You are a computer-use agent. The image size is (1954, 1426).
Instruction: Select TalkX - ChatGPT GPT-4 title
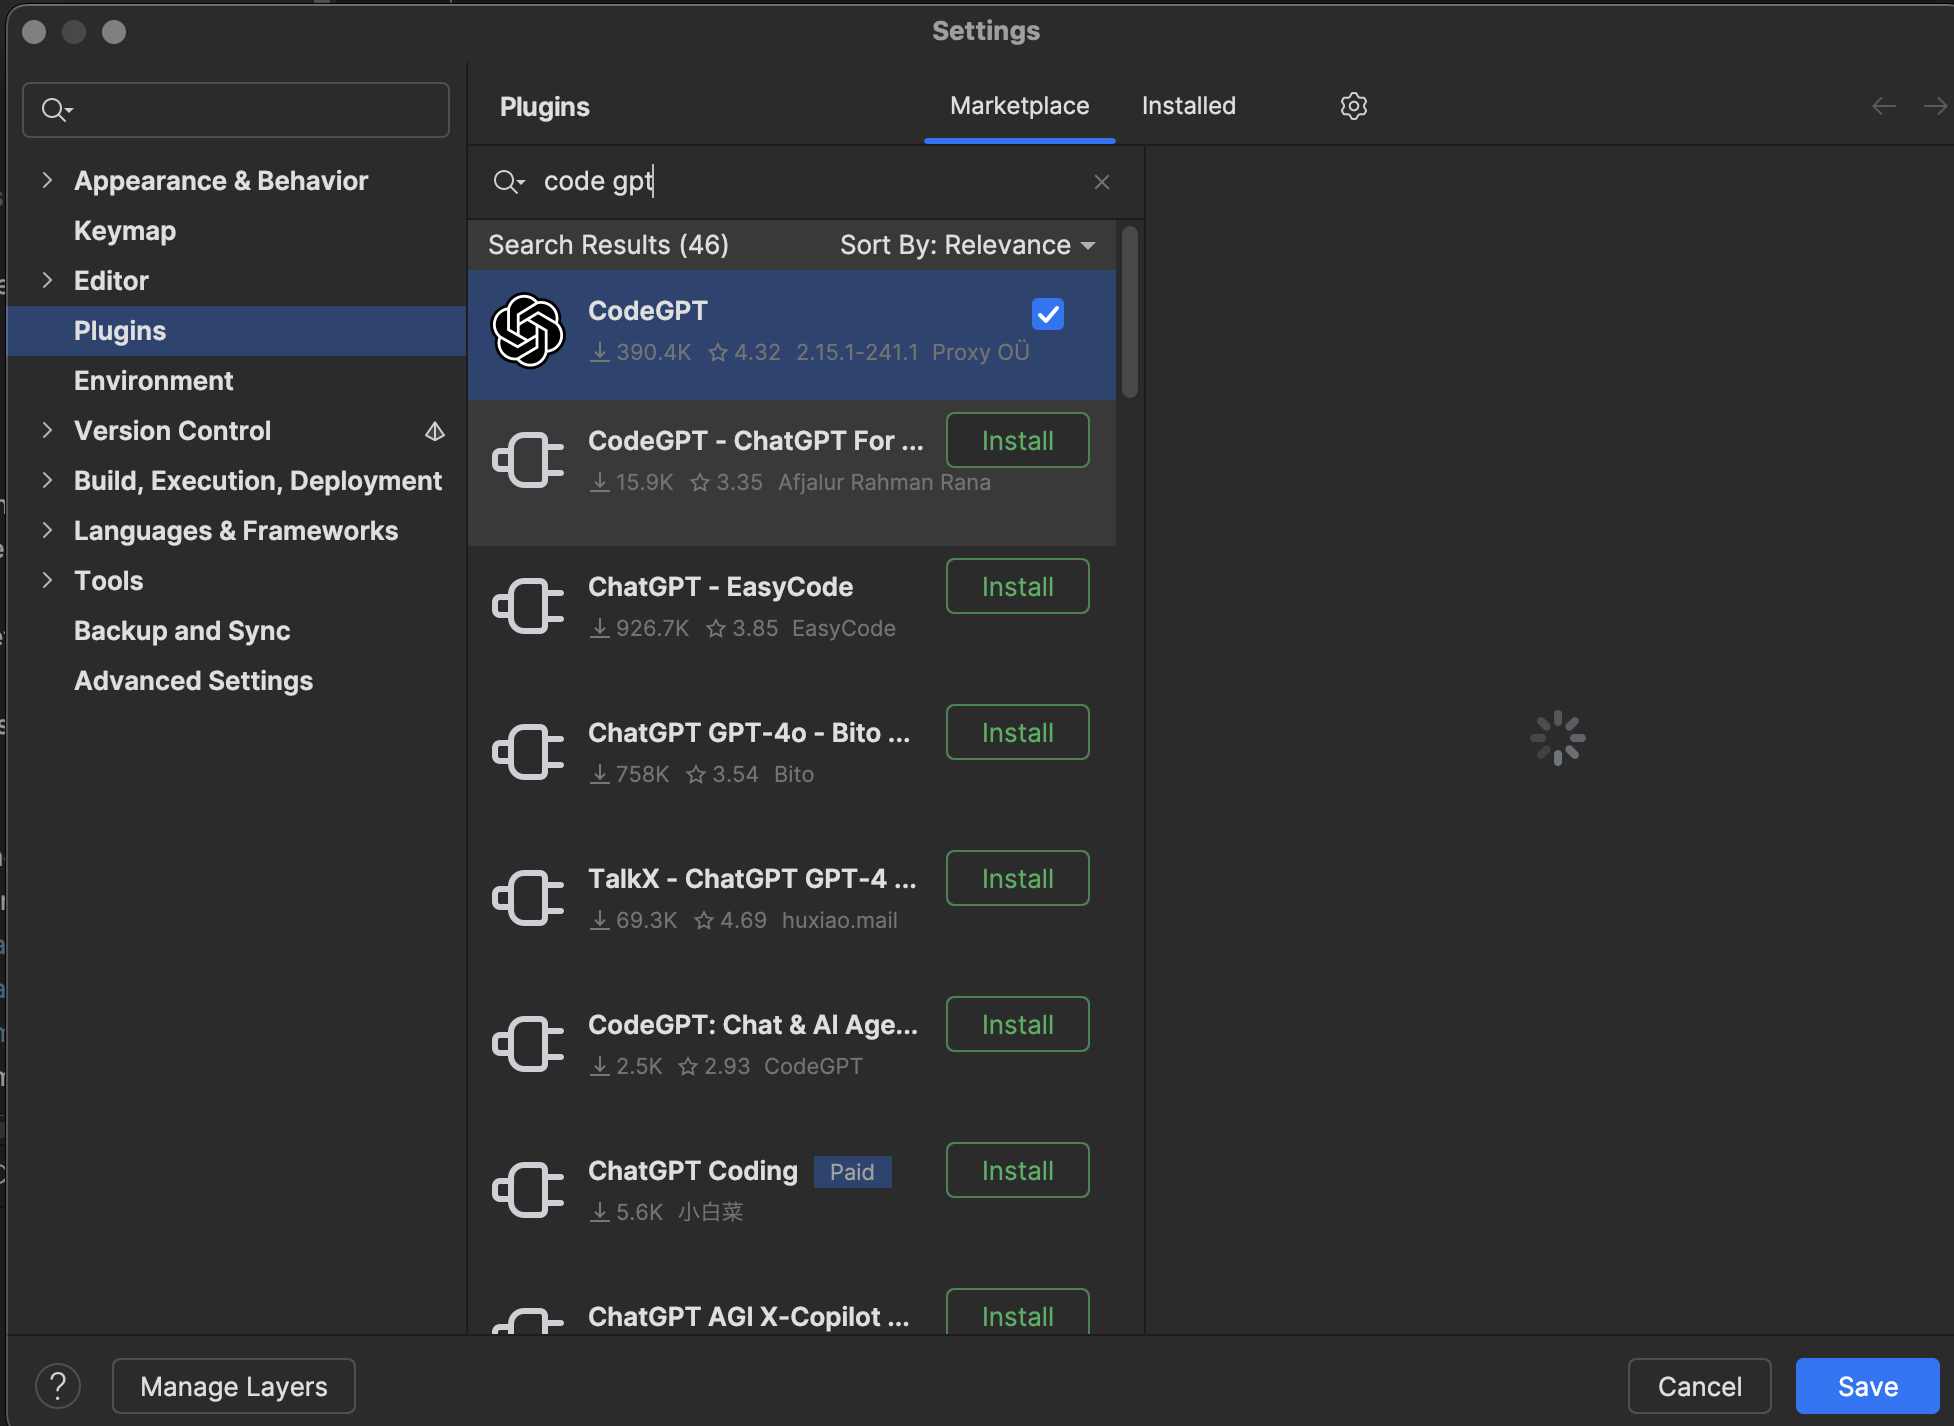752,879
